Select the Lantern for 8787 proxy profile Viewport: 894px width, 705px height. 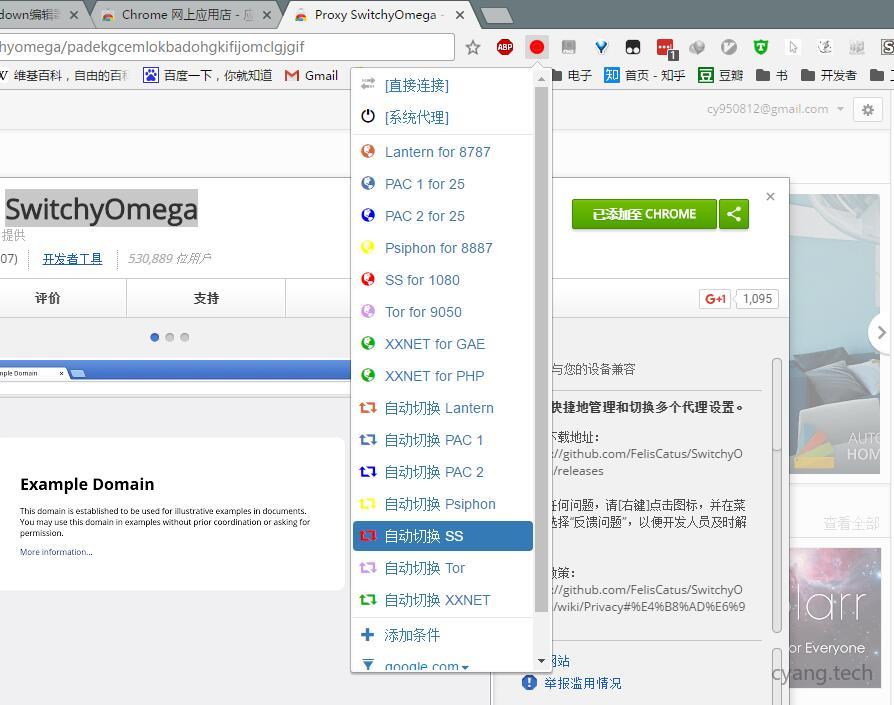(437, 152)
